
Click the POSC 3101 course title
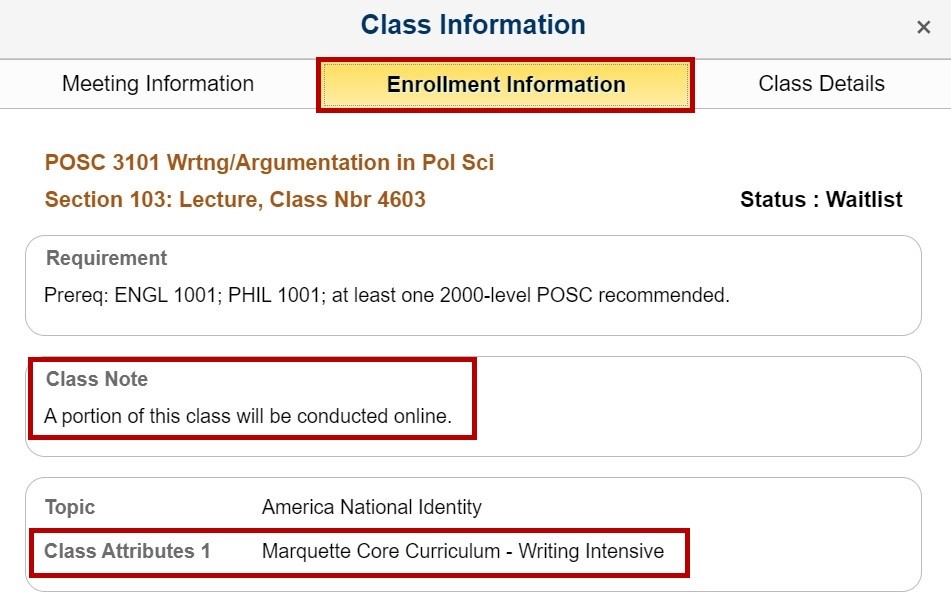point(269,162)
